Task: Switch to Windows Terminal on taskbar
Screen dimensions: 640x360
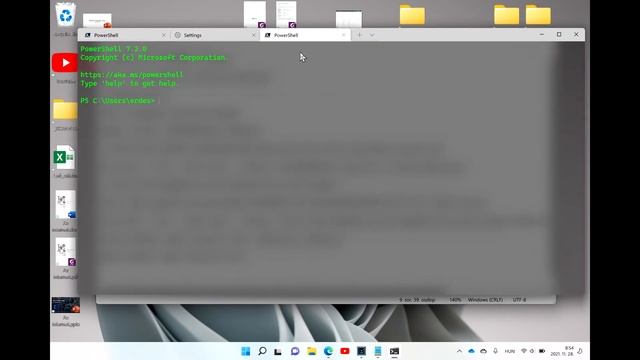Action: pyautogui.click(x=394, y=351)
